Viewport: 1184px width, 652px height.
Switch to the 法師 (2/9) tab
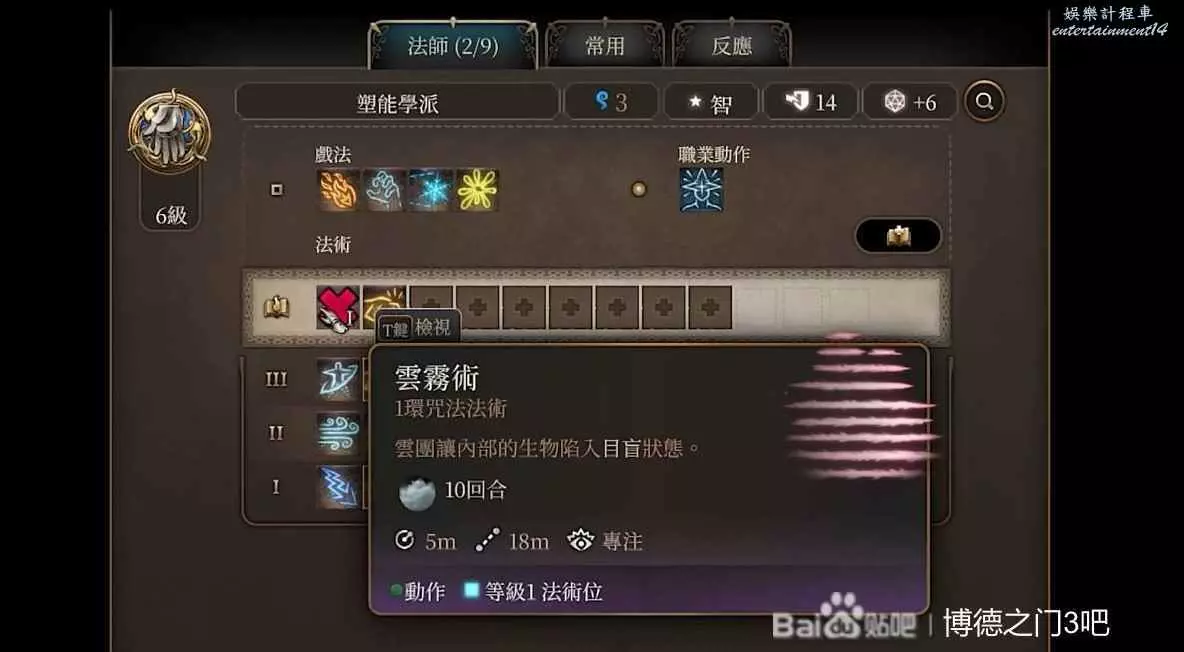pos(453,46)
